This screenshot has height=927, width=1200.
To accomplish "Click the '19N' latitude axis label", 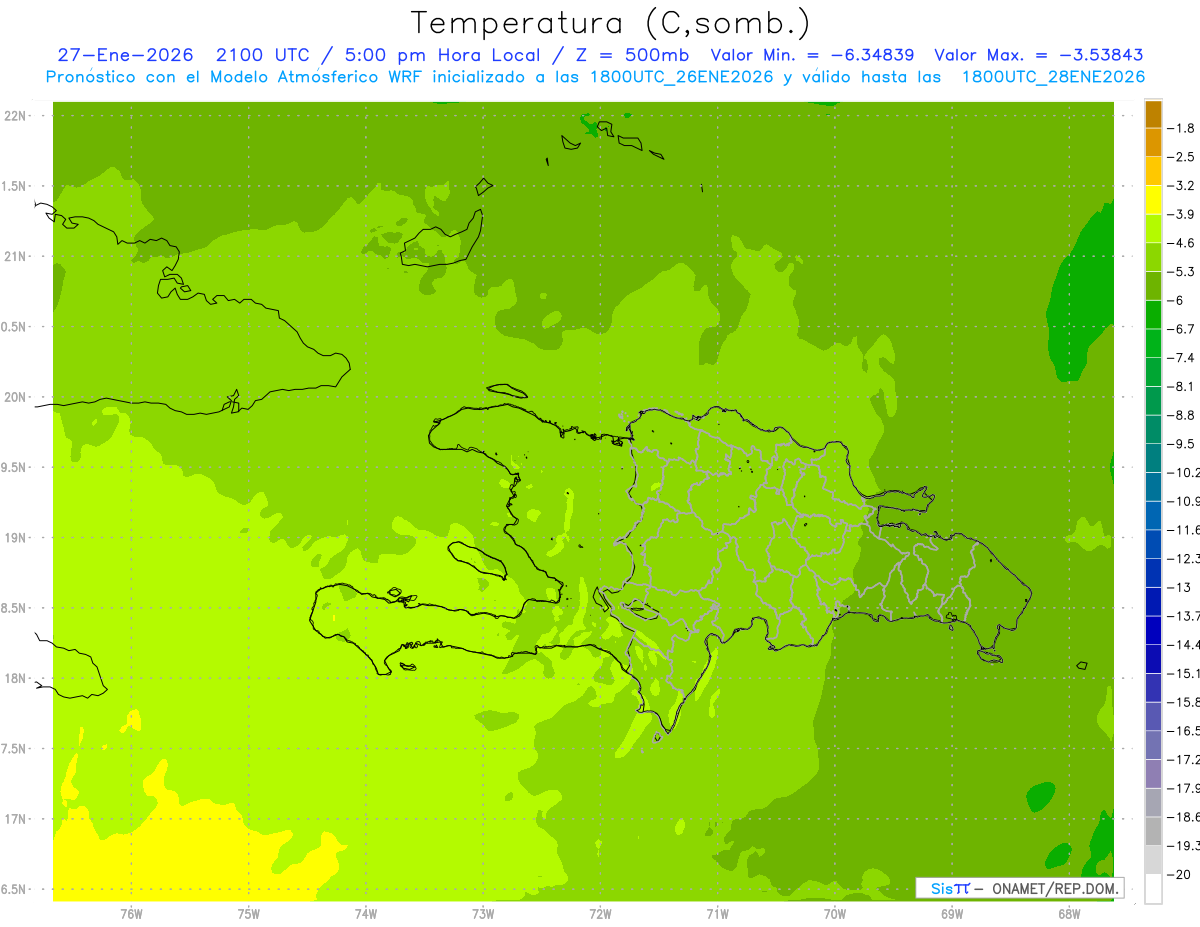I will pos(16,538).
